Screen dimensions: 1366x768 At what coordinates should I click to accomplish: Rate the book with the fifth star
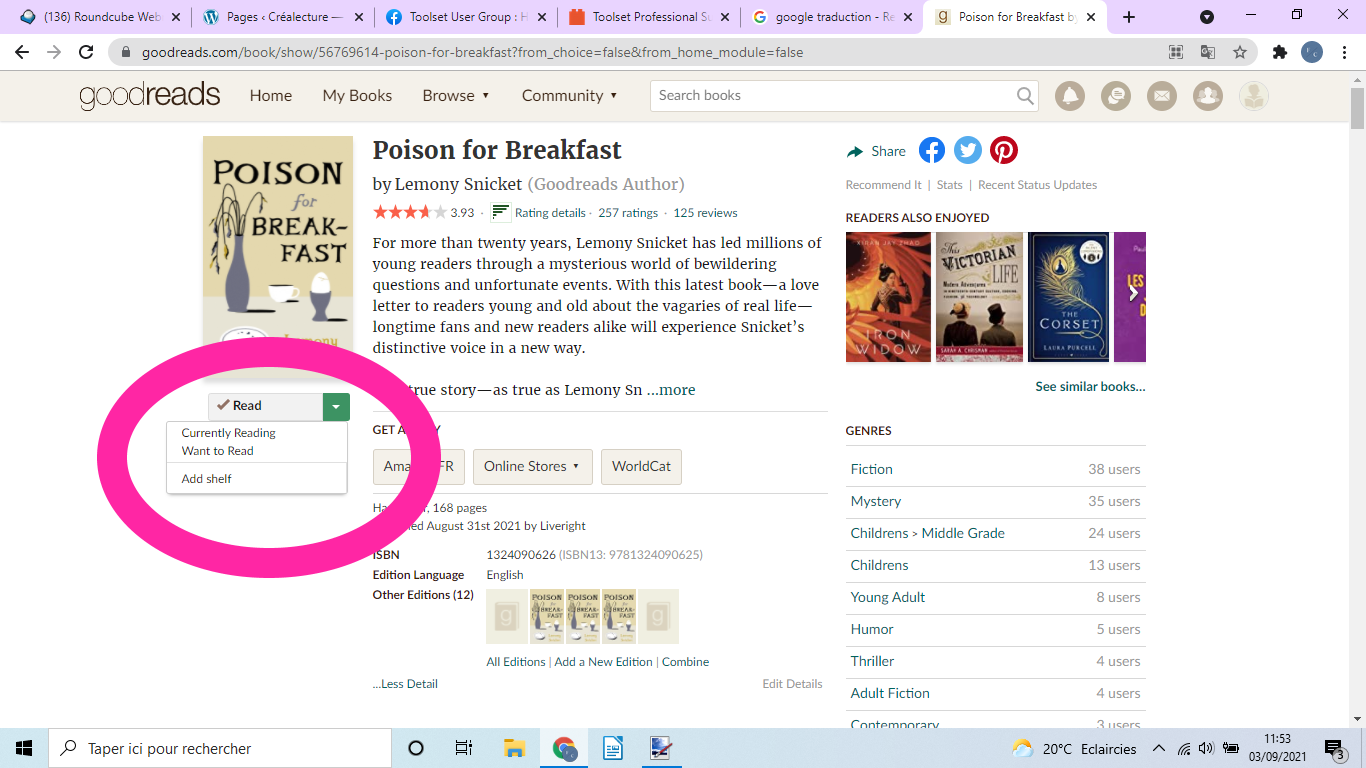[440, 212]
